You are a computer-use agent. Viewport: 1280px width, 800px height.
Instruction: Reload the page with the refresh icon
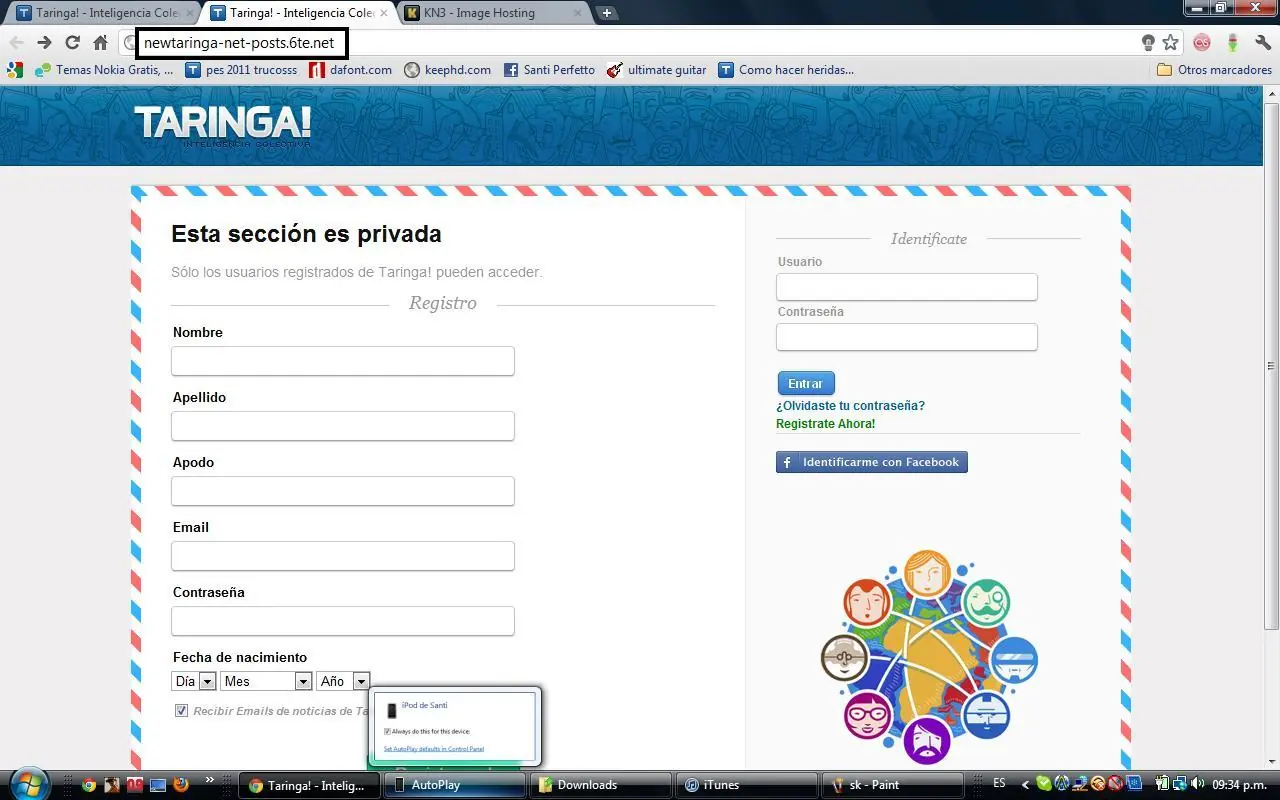click(x=72, y=43)
